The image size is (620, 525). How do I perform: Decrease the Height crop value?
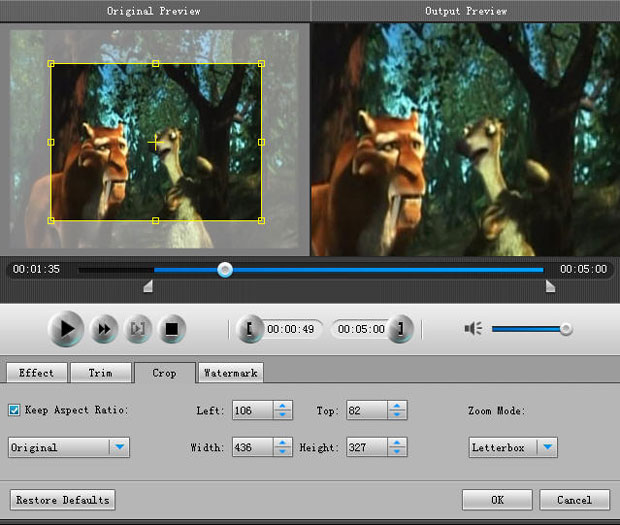(397, 451)
